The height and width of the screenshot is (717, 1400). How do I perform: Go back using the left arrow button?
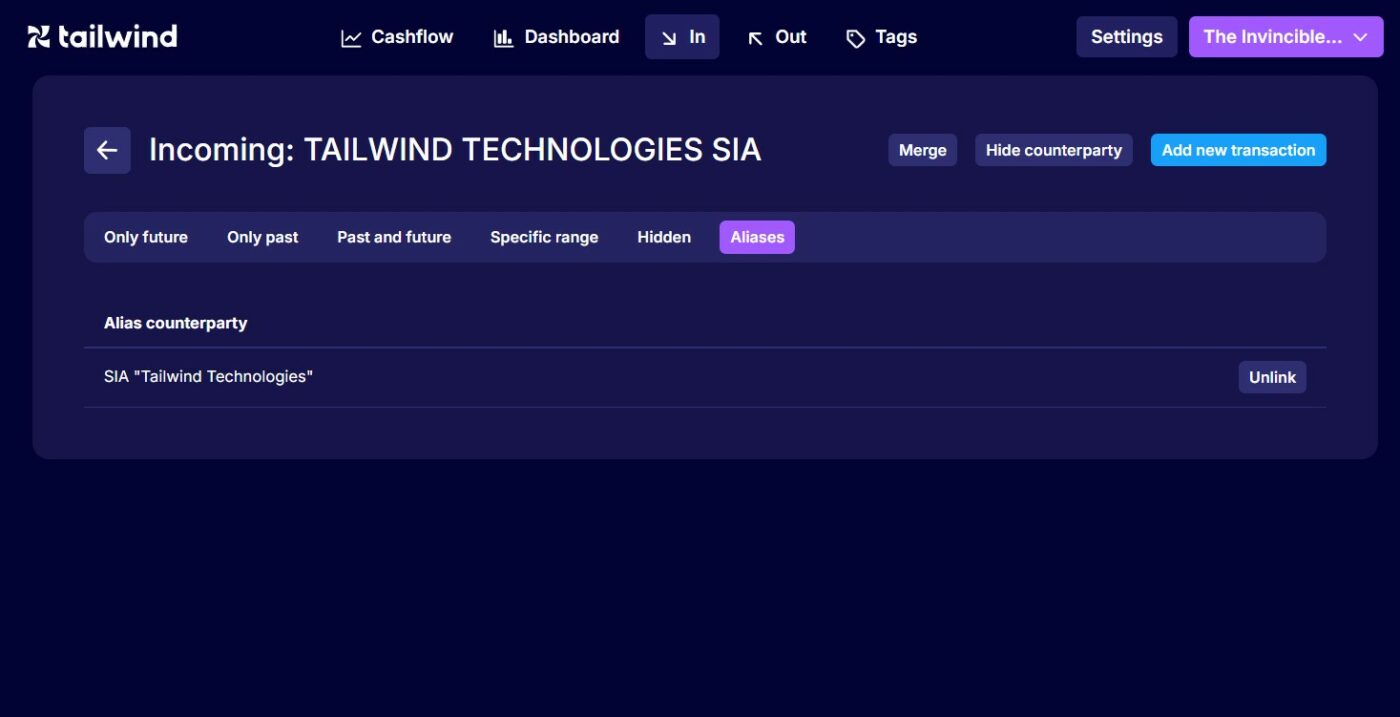[107, 150]
